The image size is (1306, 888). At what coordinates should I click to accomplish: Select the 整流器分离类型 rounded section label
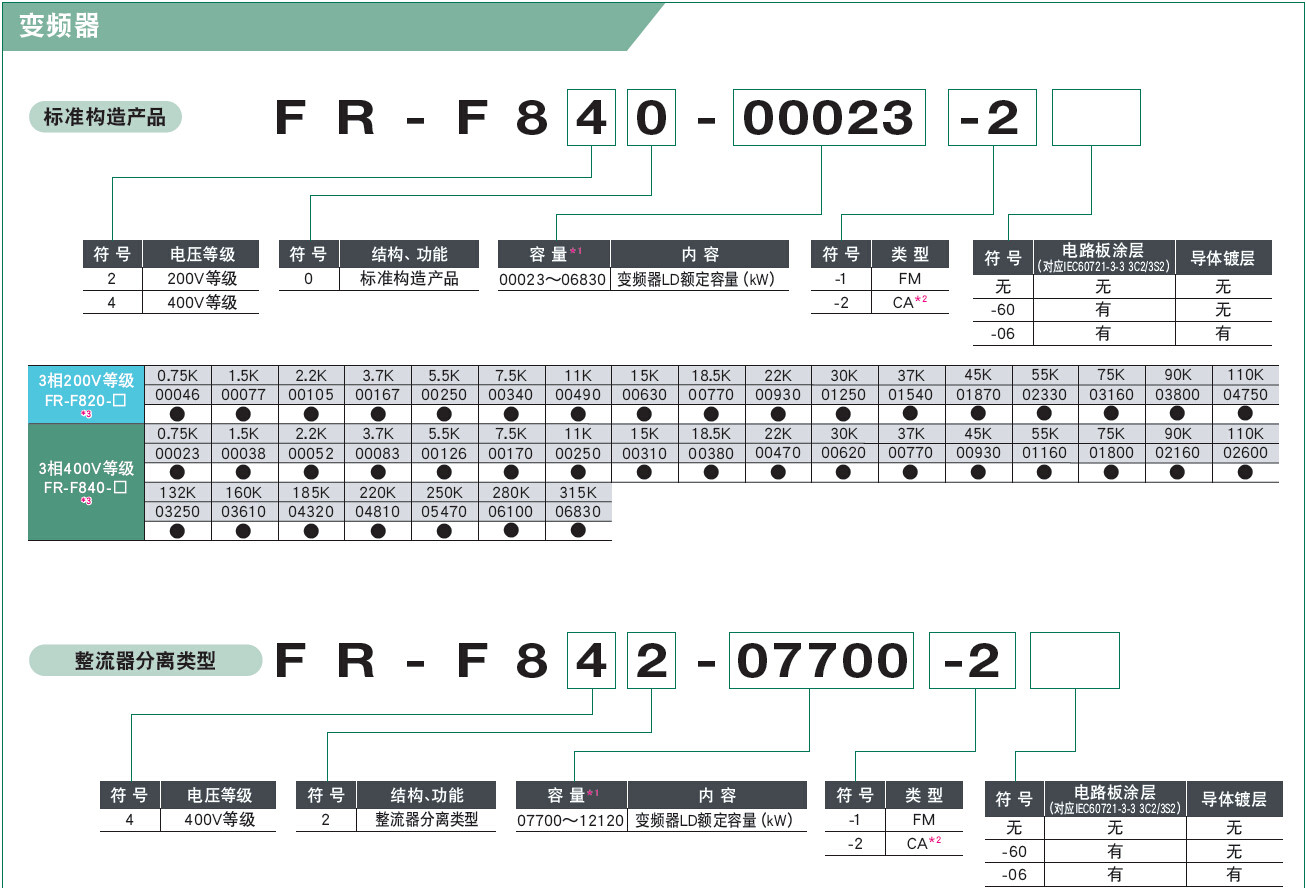click(146, 660)
